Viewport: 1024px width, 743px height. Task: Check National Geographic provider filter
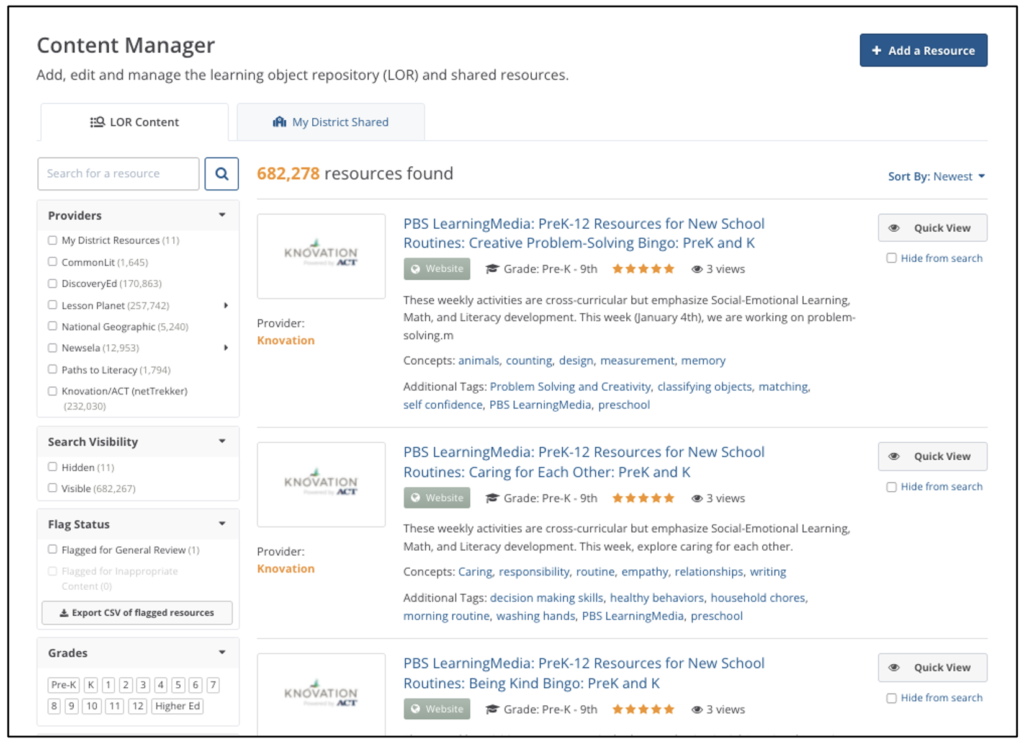coord(52,326)
